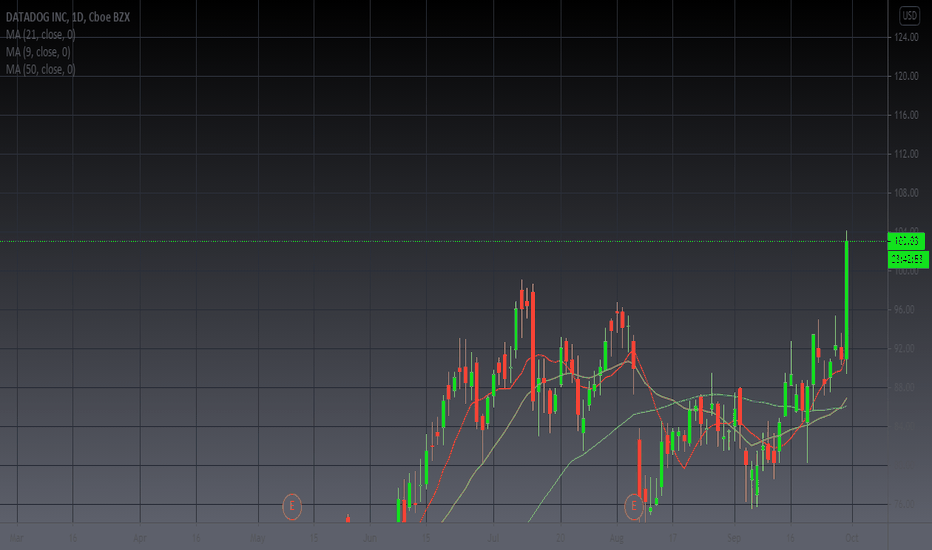The width and height of the screenshot is (932, 550).
Task: Click the 88.00 price axis label
Action: point(904,387)
